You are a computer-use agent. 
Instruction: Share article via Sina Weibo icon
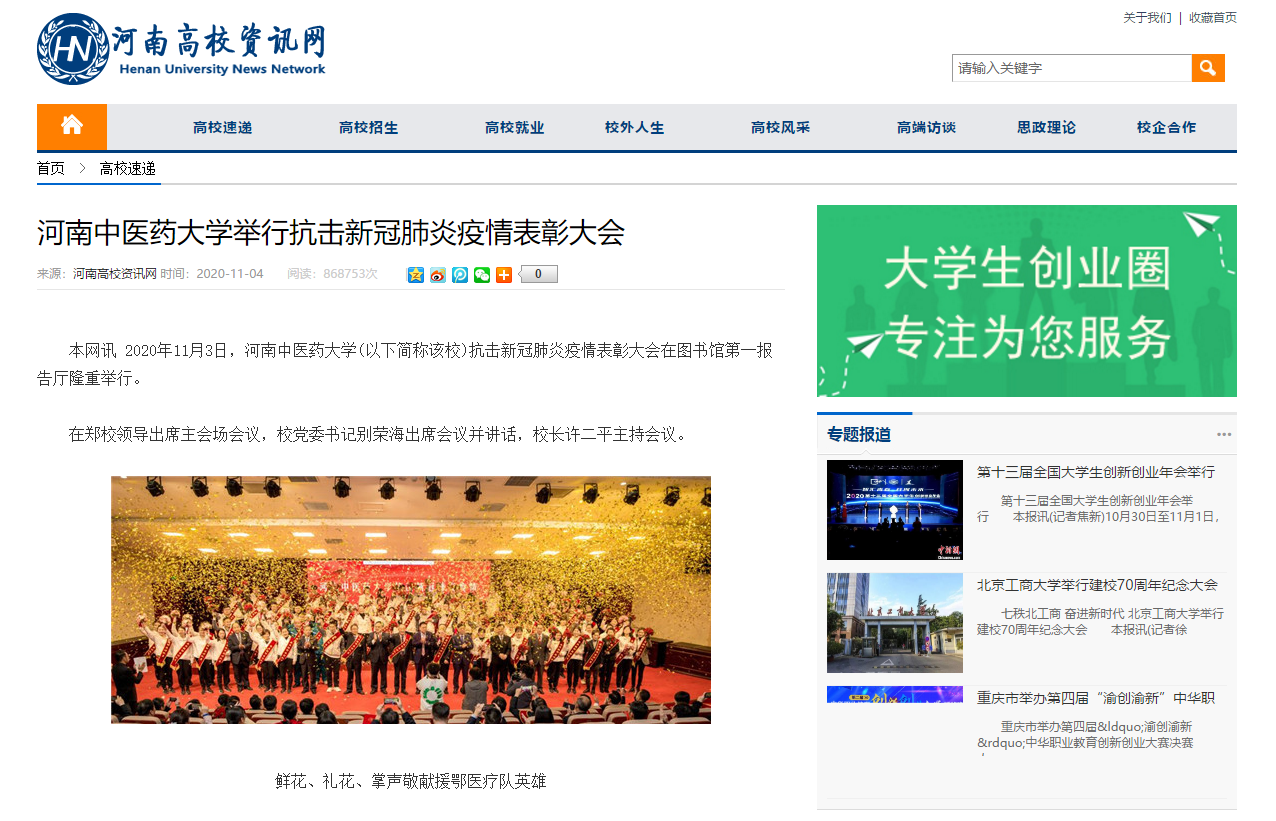click(438, 274)
